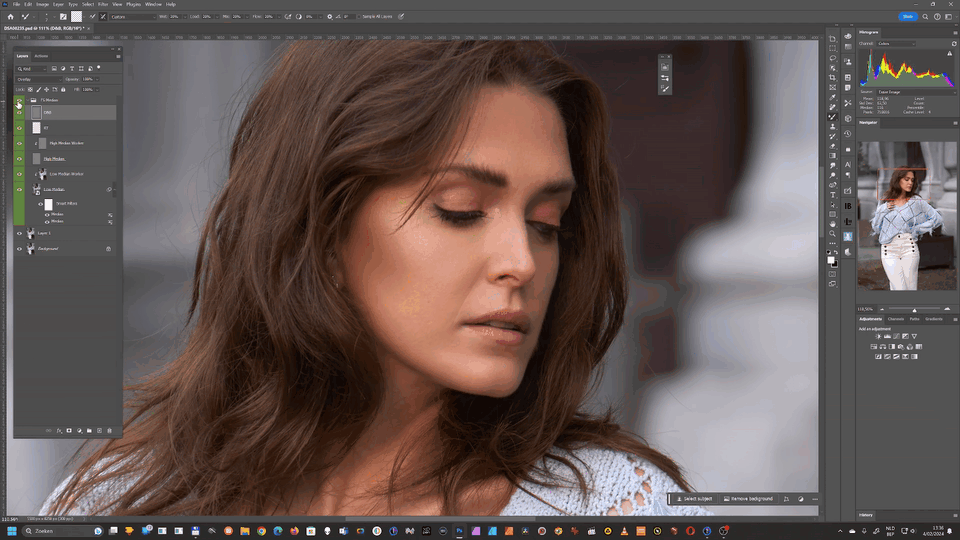Open the History panel tab
The image size is (960, 540).
(x=866, y=515)
